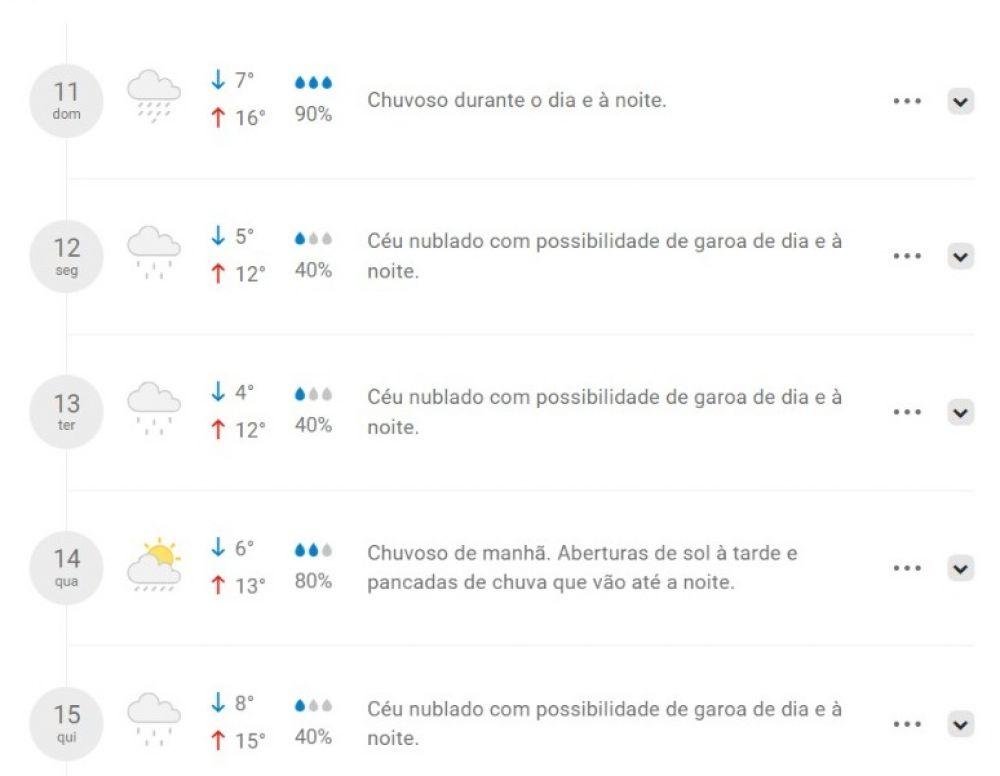Open the three-dots options for day 15
This screenshot has height=776, width=1000.
coord(907,724)
